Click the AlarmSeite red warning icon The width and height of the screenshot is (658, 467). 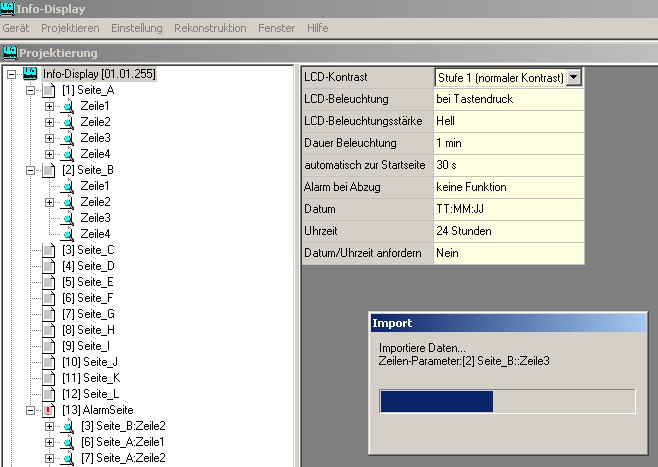pos(48,410)
